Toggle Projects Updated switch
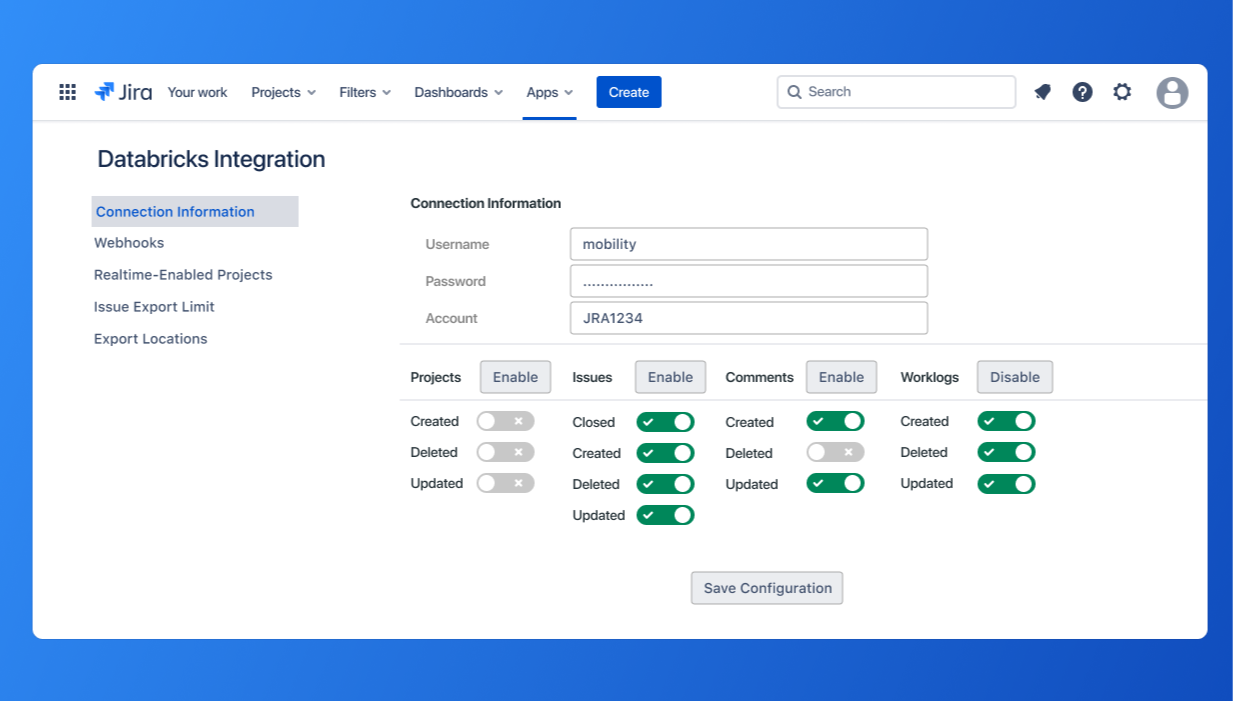 pos(505,483)
